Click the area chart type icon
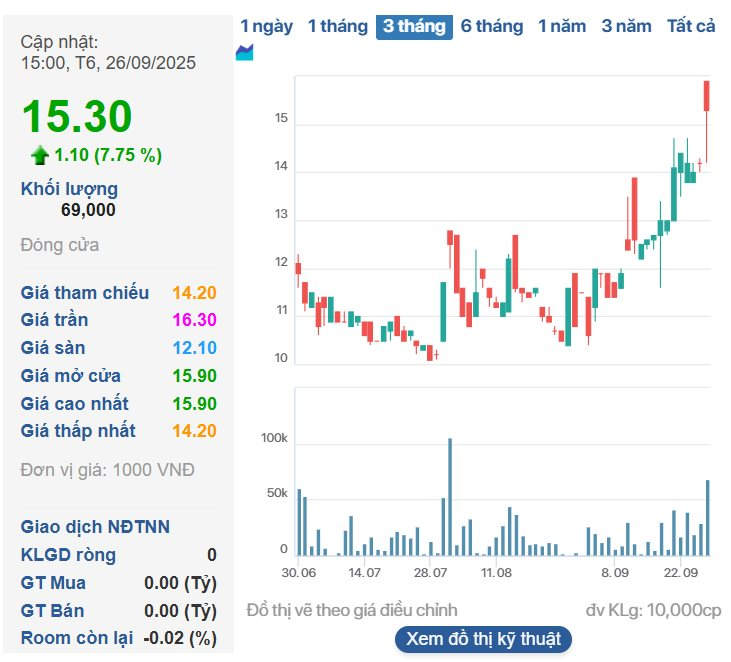This screenshot has width=731, height=662. (244, 53)
